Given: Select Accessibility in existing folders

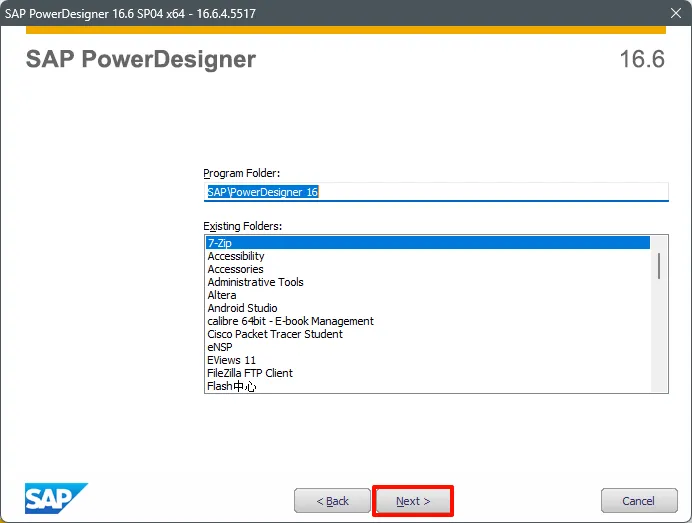Looking at the screenshot, I should (428, 256).
